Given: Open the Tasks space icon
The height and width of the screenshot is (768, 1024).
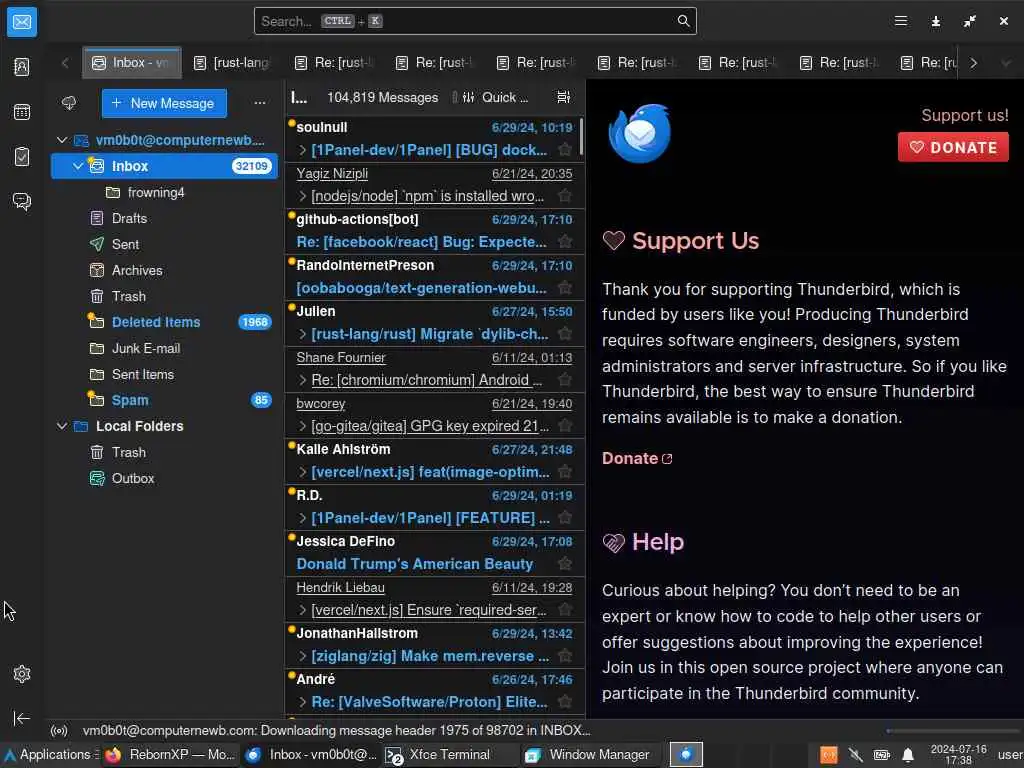Looking at the screenshot, I should point(22,157).
